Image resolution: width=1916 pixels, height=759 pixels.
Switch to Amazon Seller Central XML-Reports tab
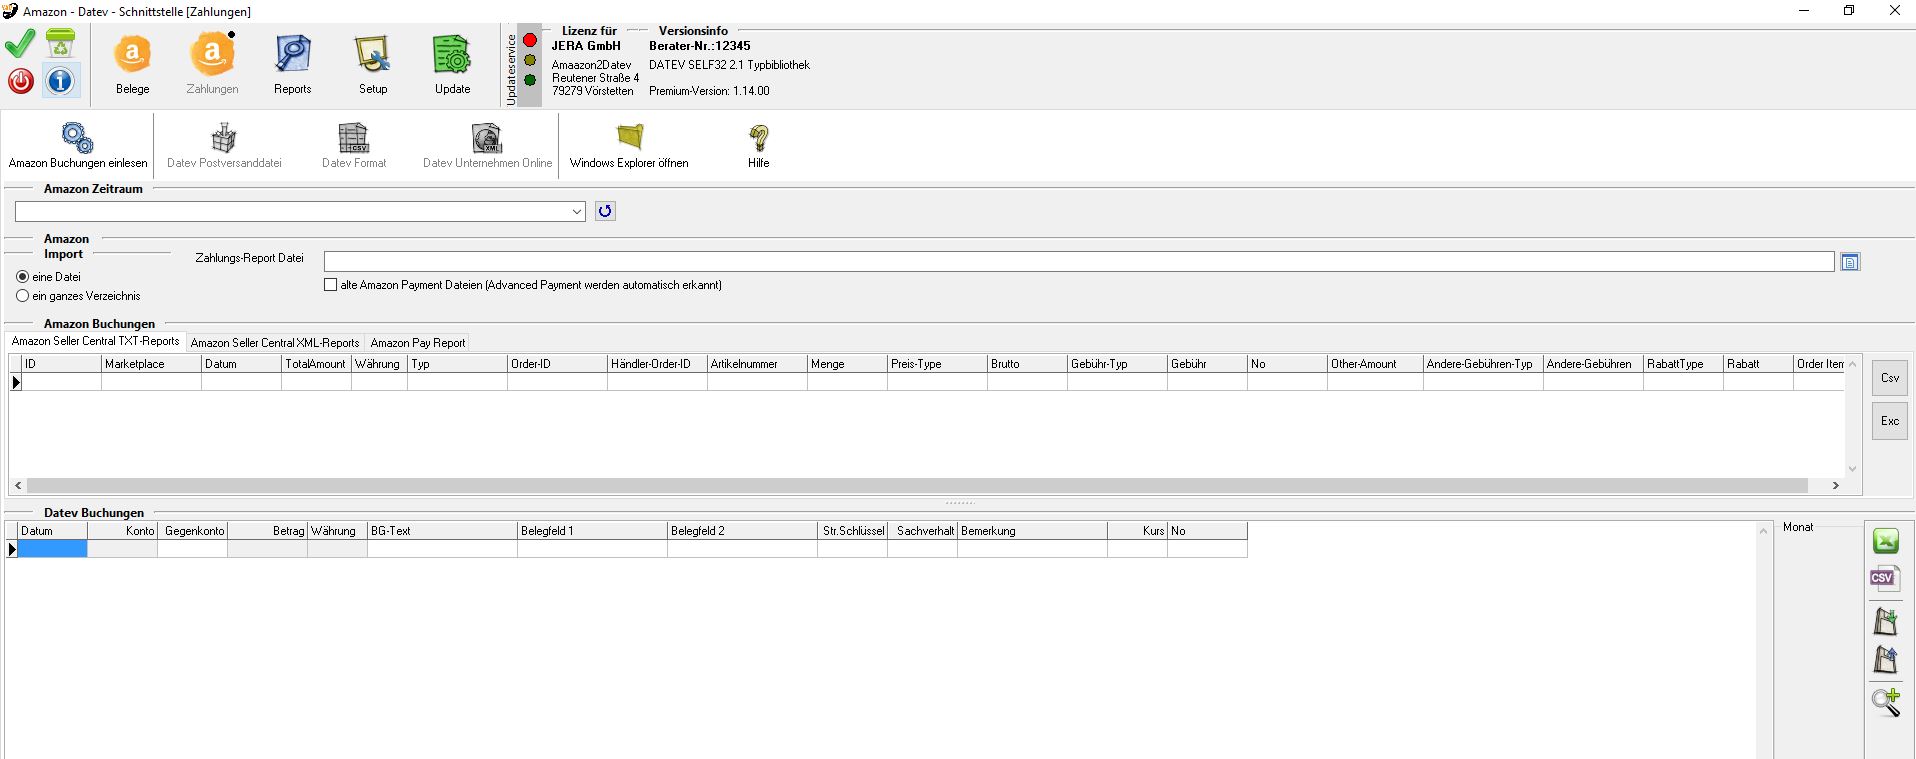275,342
